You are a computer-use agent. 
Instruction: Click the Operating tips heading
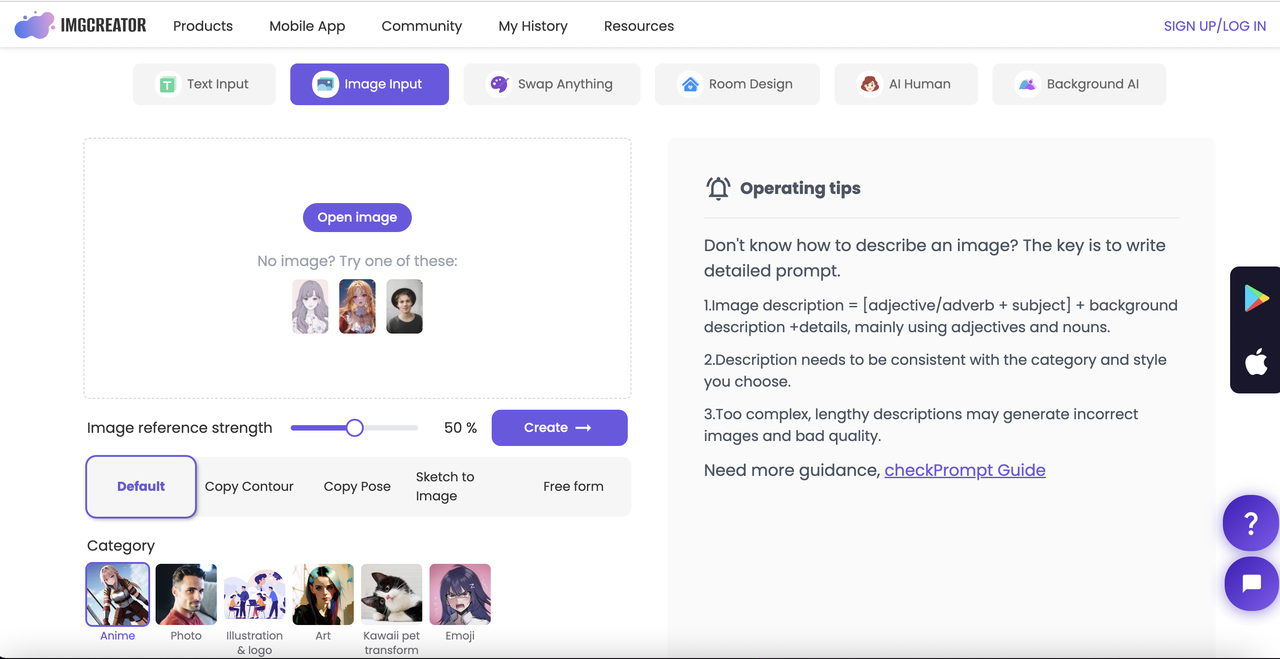click(800, 188)
